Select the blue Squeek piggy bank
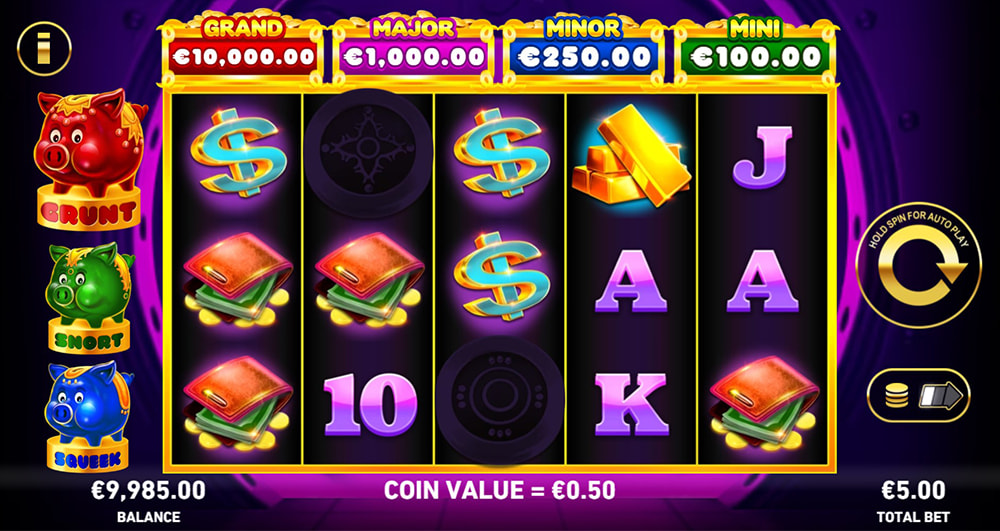 (x=88, y=416)
